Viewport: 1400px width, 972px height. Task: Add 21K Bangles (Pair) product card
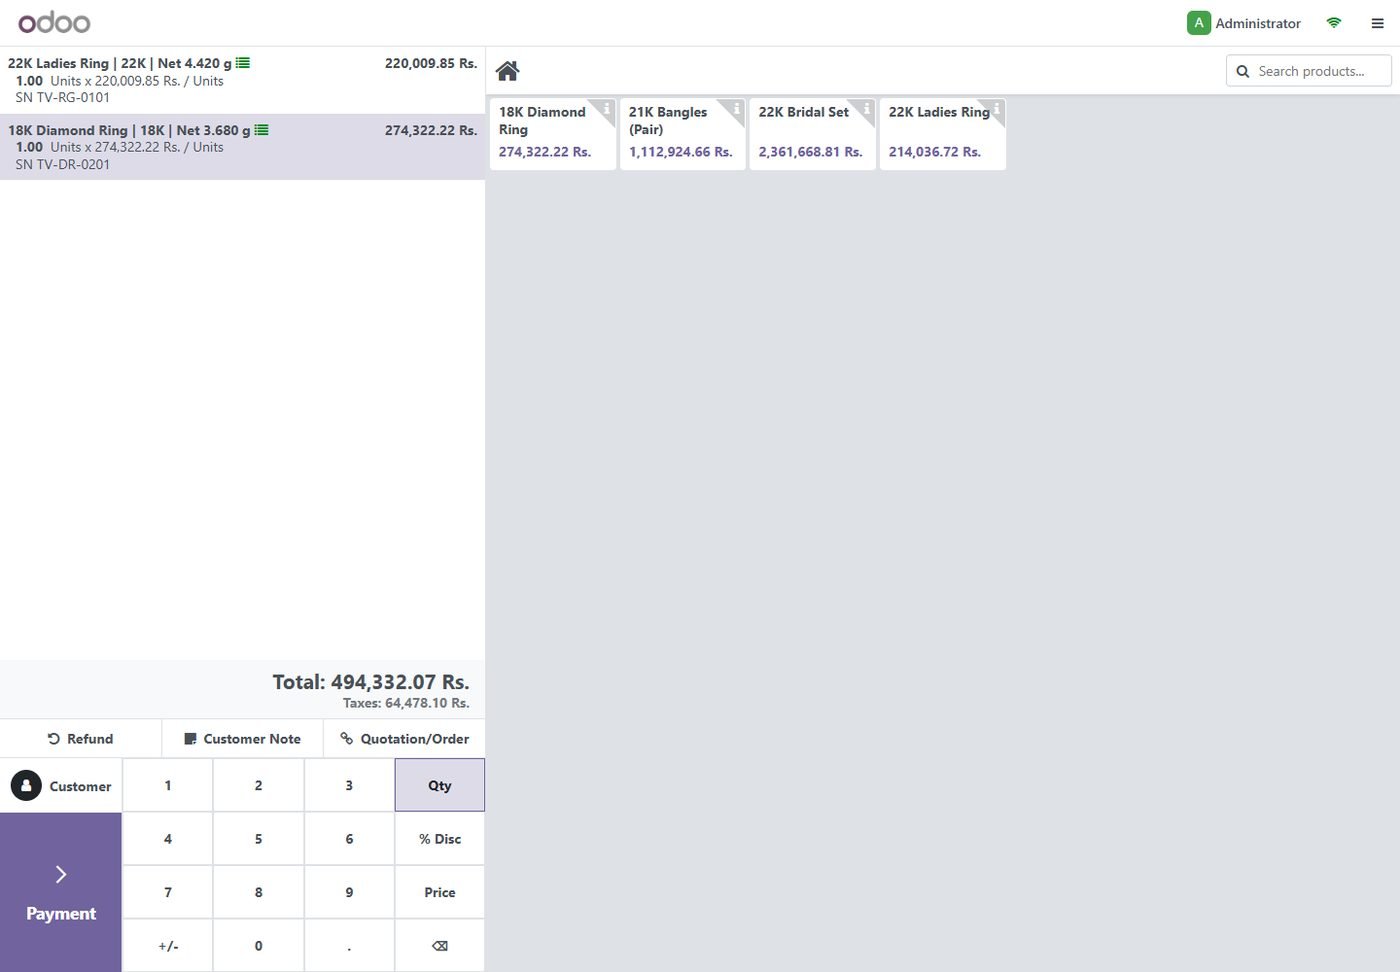(682, 134)
